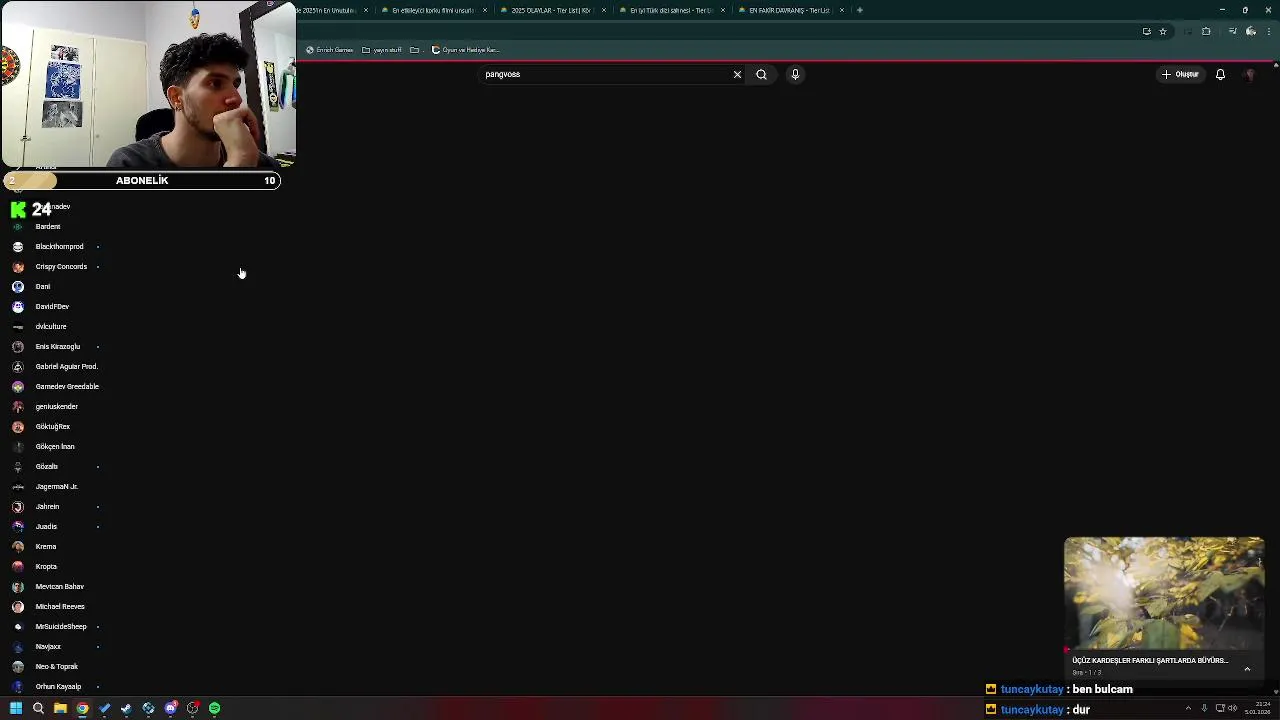Viewport: 1280px width, 720px height.
Task: Expand the miniplayer queue chevron
Action: click(x=1247, y=669)
